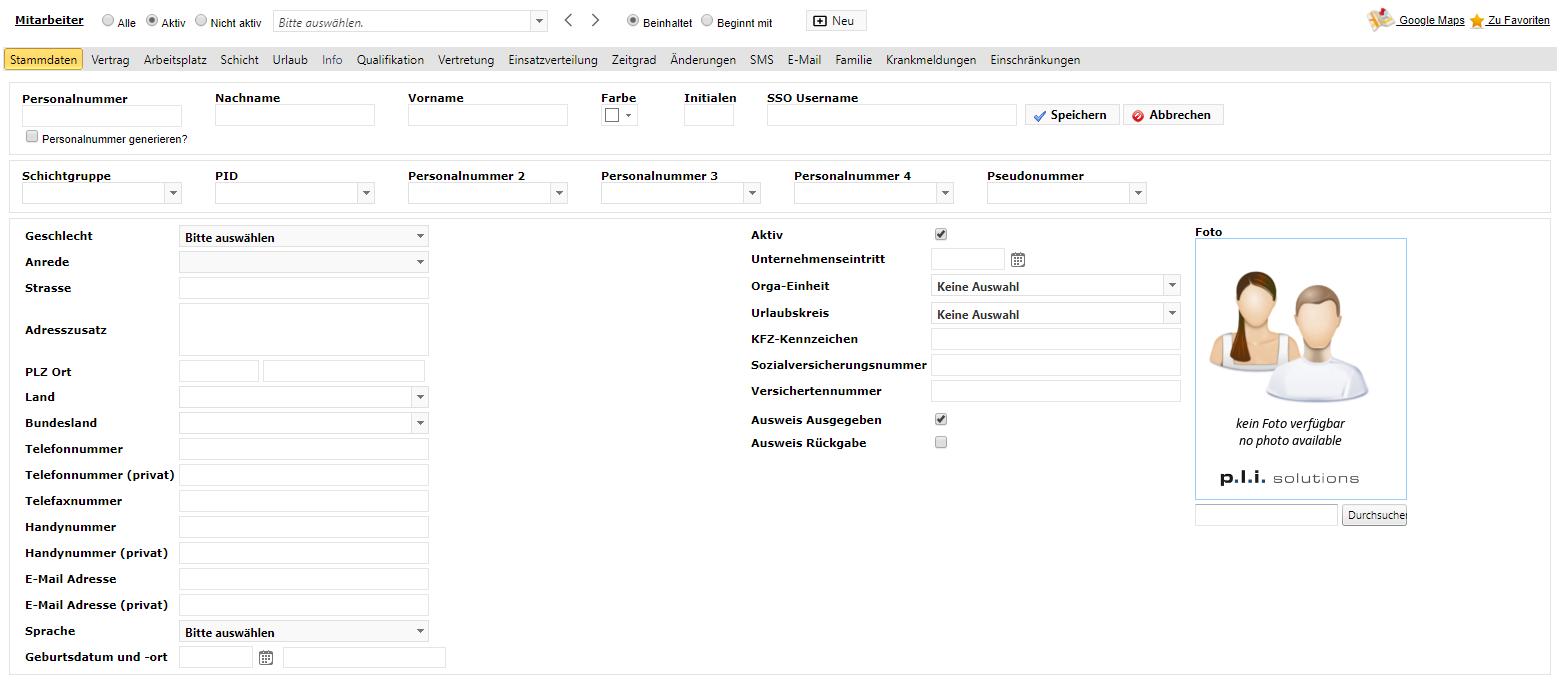Go to previous employee arrow

(x=569, y=20)
